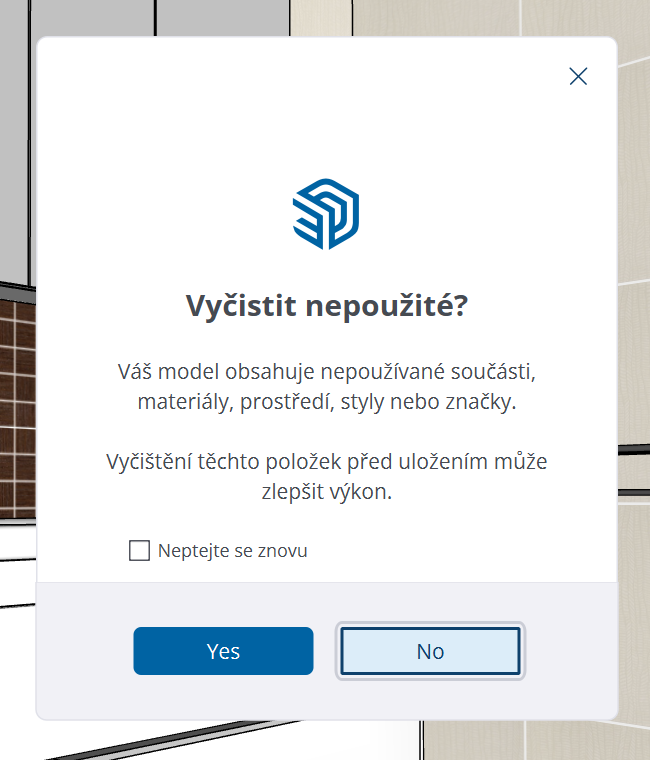Screen dimensions: 650x760
Task: Click the Vyčistit nepoužité? heading
Action: click(326, 307)
